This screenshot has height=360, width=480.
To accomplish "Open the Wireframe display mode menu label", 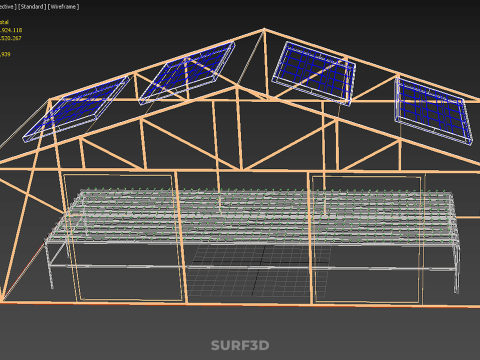I will (x=64, y=7).
